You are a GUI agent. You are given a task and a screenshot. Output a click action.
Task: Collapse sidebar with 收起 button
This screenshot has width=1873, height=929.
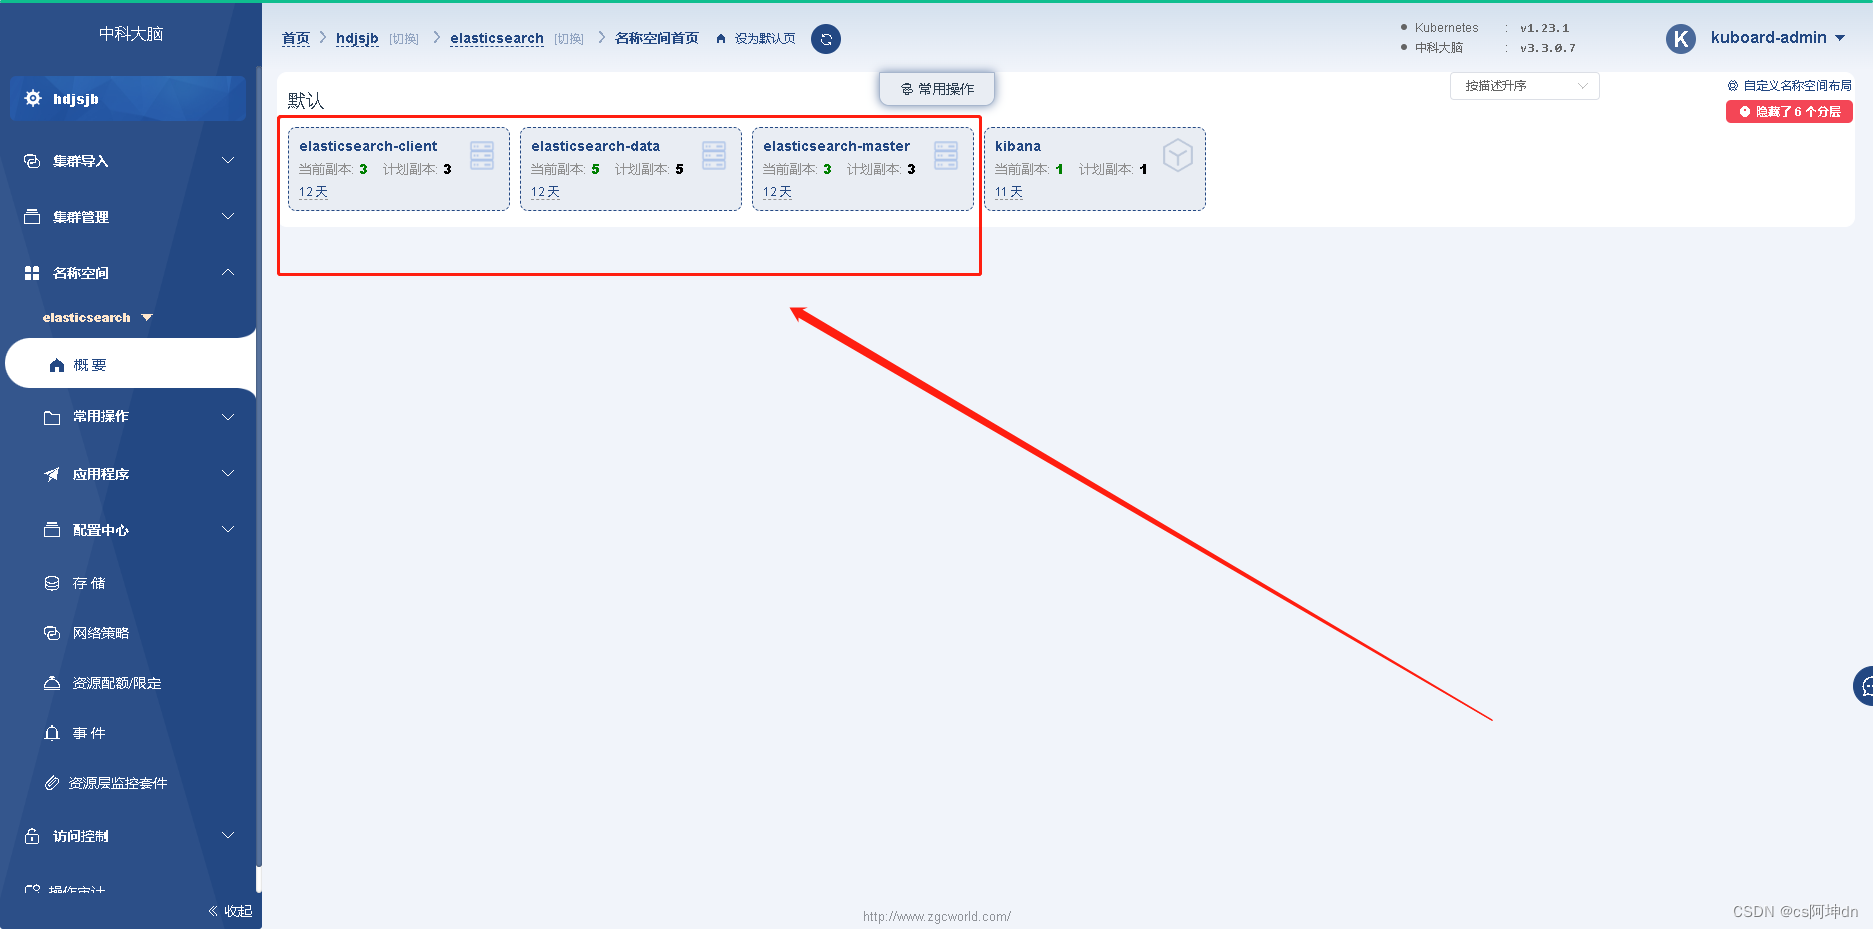click(230, 911)
